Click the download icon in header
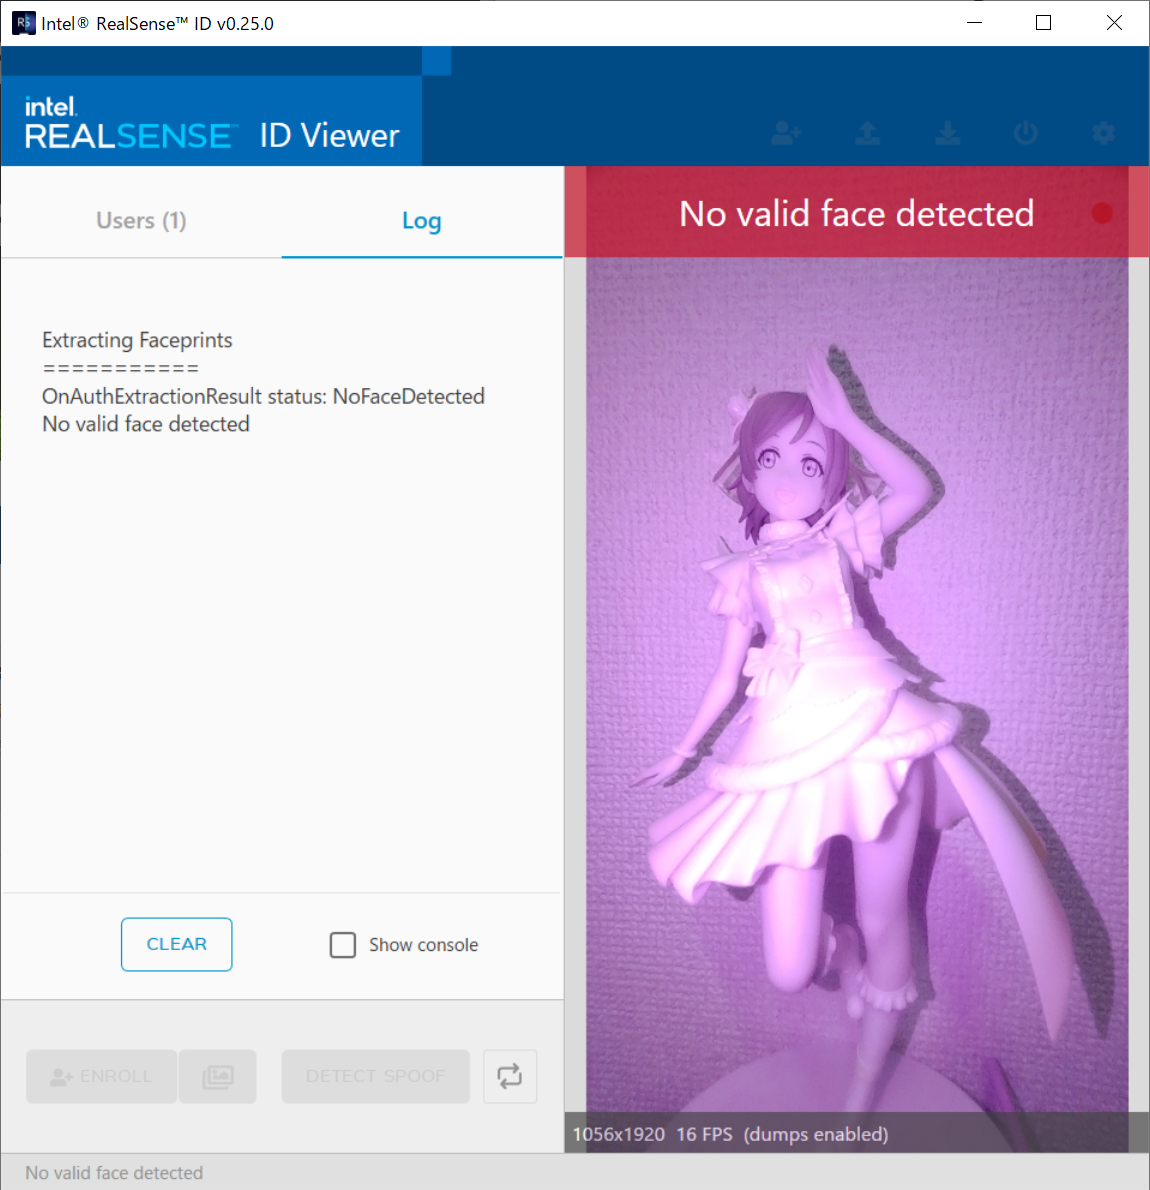 tap(947, 134)
